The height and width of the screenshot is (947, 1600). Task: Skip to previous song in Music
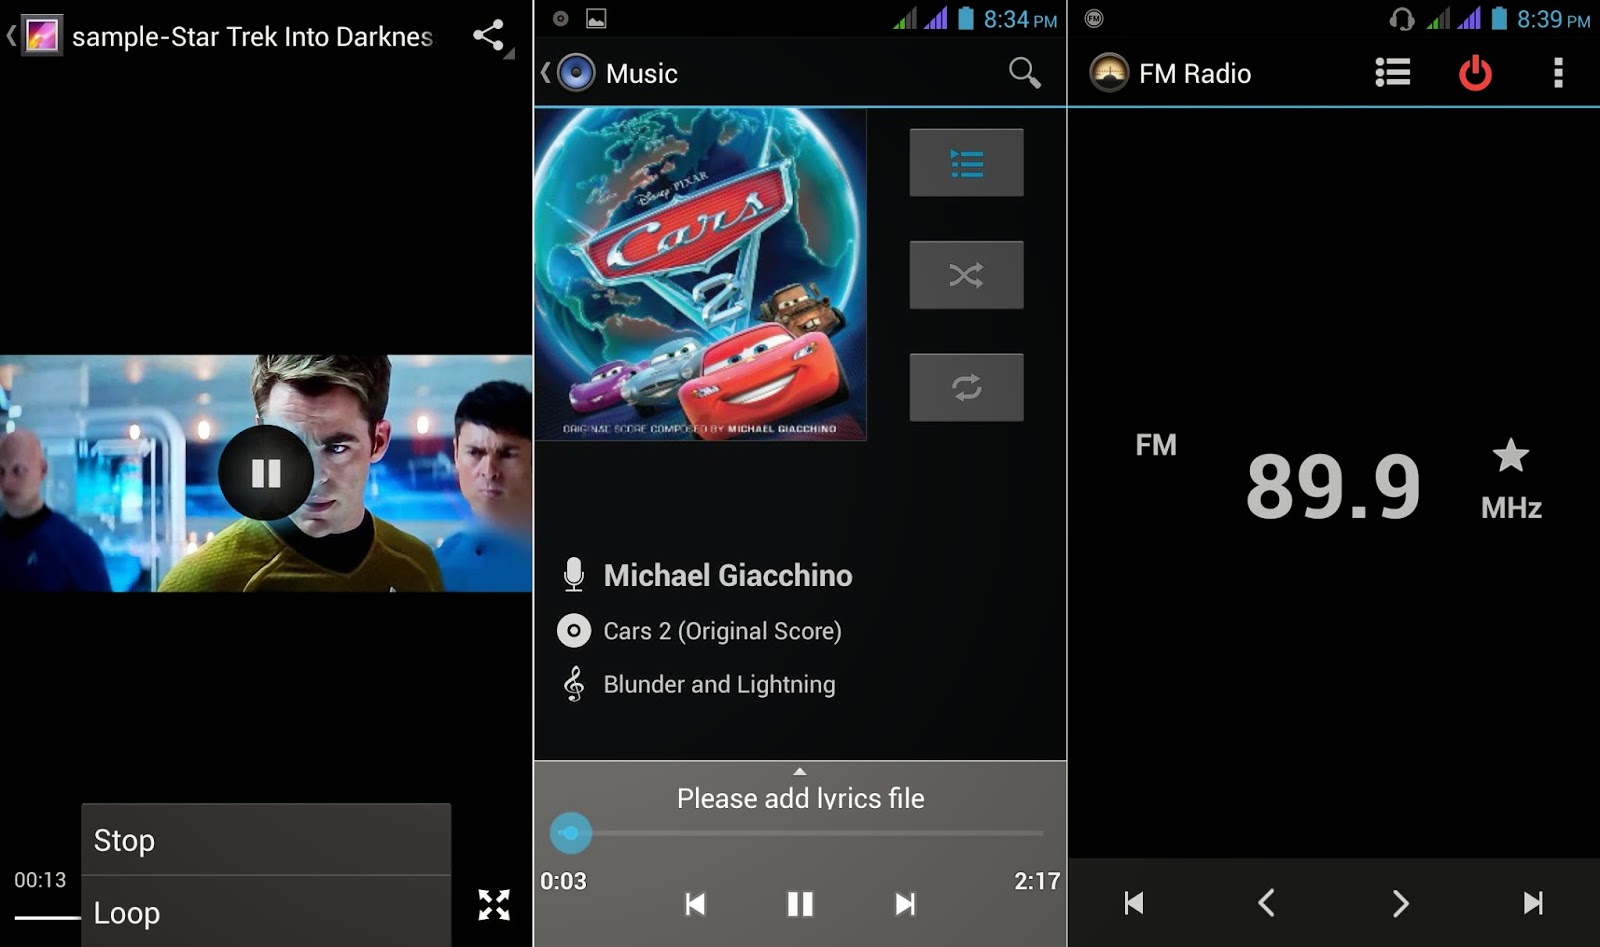coord(695,904)
